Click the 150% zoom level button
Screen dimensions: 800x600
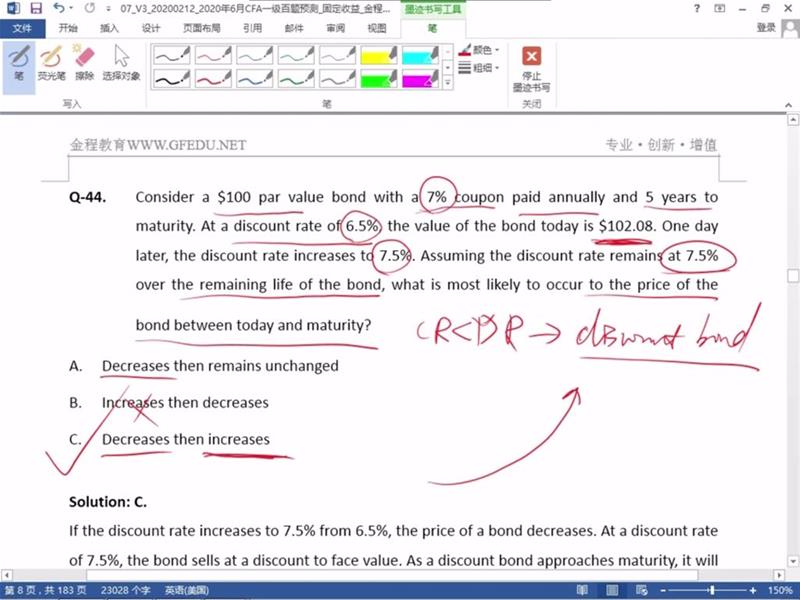point(780,591)
